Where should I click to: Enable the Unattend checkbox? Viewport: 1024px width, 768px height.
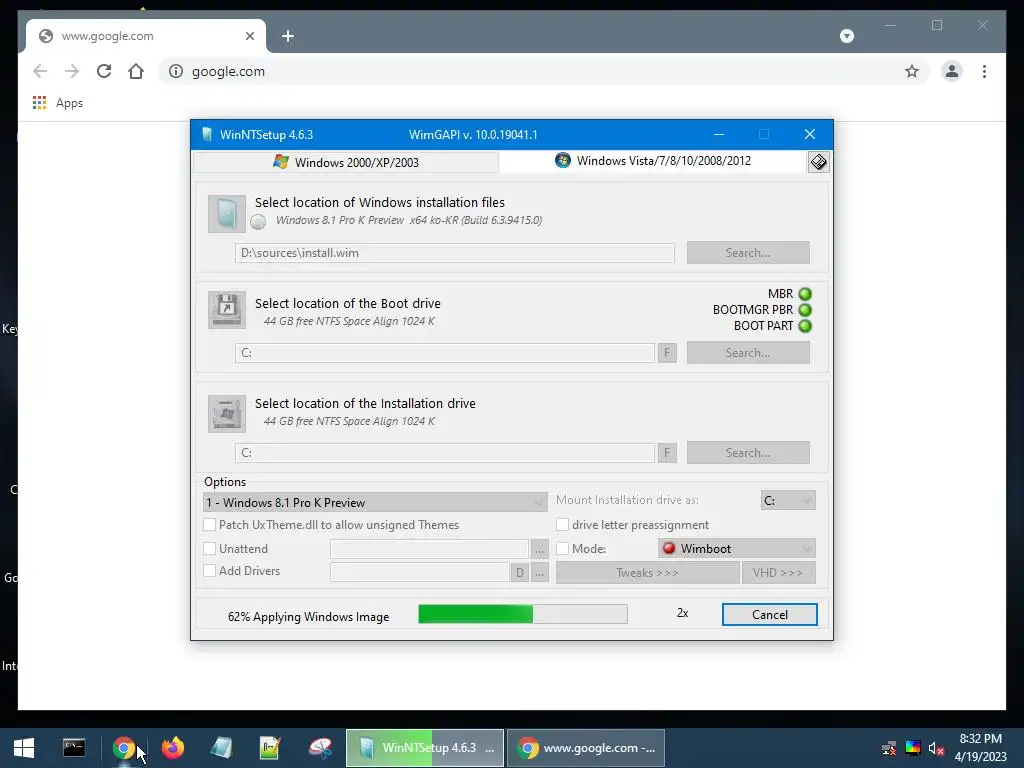(x=210, y=549)
